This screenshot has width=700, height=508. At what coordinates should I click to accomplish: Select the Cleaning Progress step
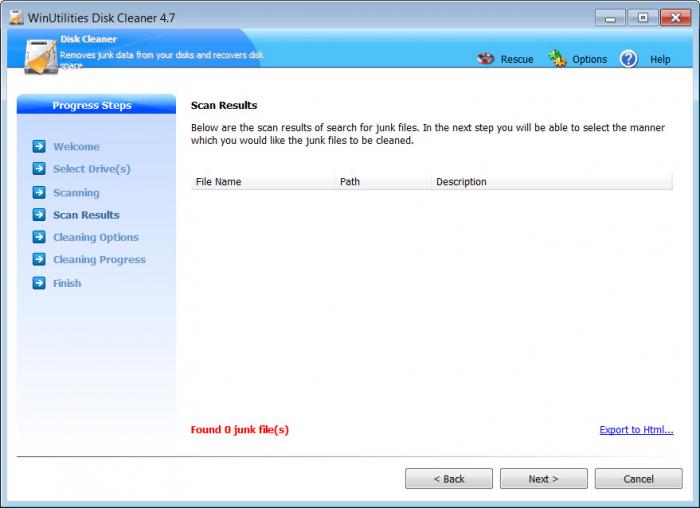pyautogui.click(x=99, y=260)
